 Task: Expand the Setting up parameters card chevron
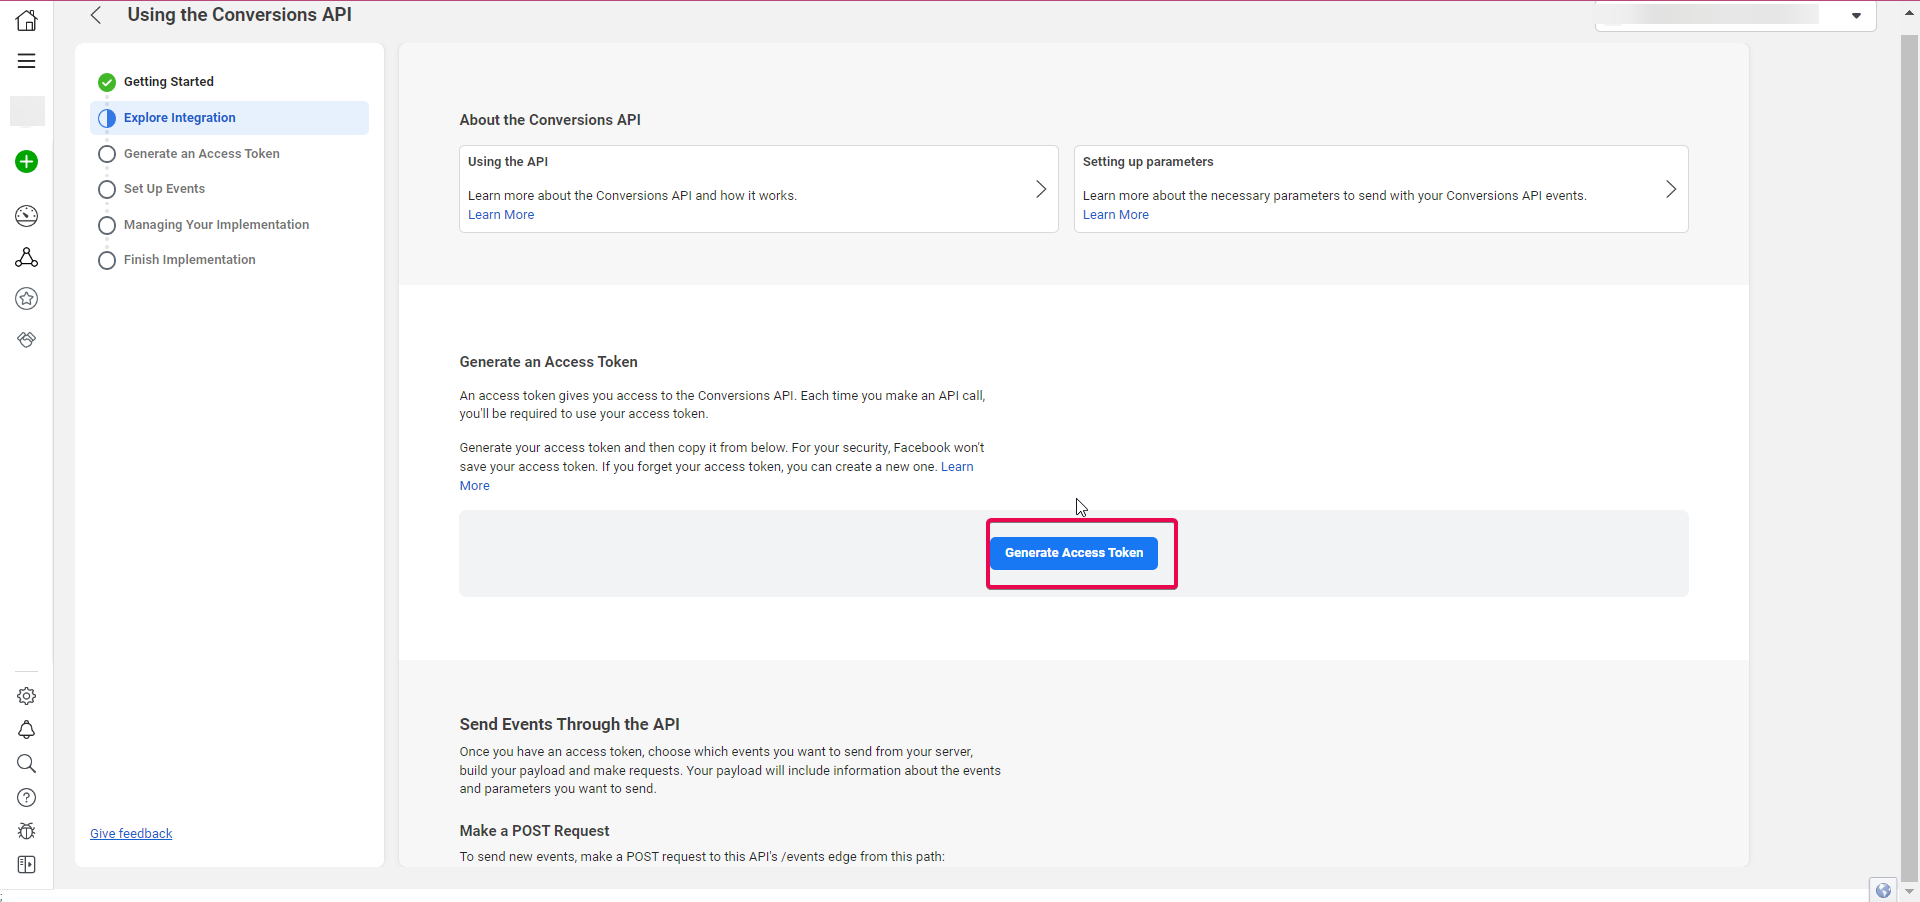coord(1671,189)
